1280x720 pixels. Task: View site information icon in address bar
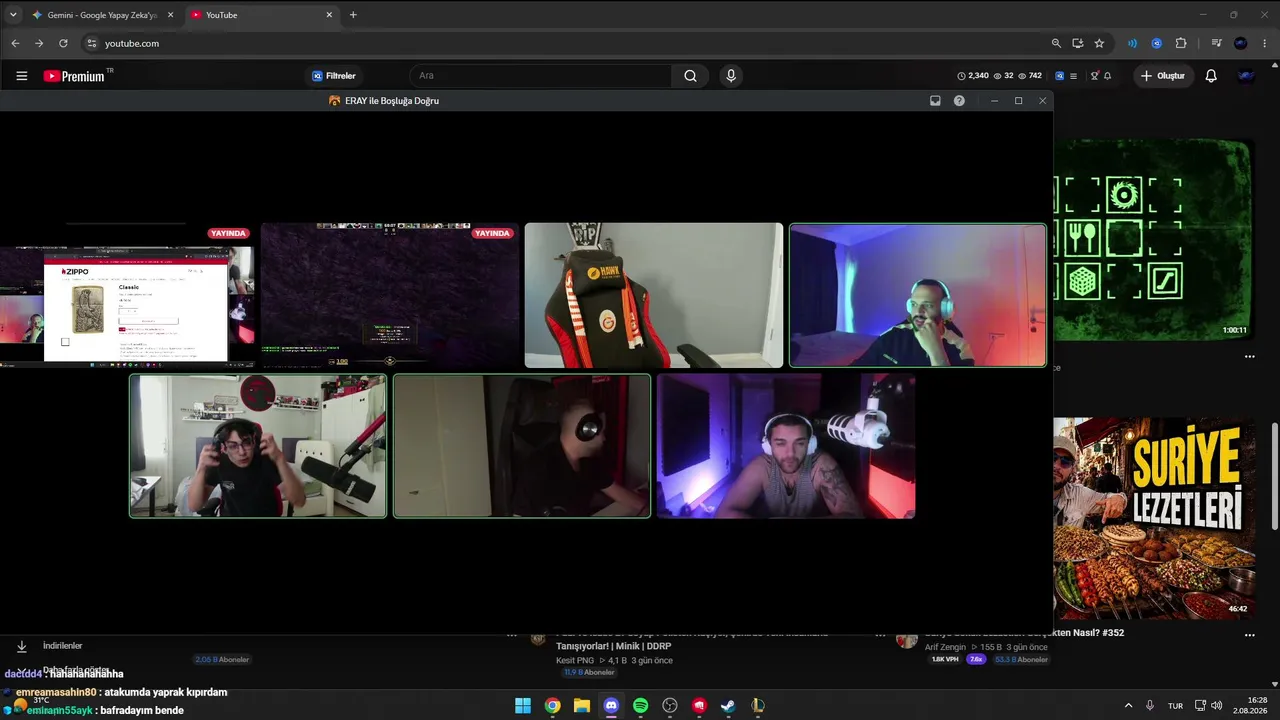pyautogui.click(x=92, y=43)
